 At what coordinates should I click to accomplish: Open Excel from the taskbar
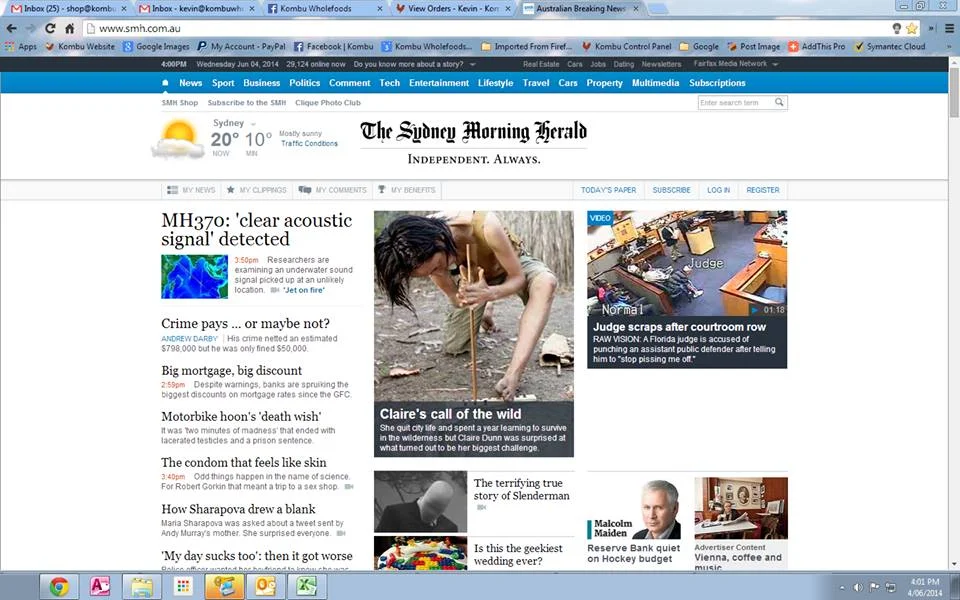tap(306, 587)
